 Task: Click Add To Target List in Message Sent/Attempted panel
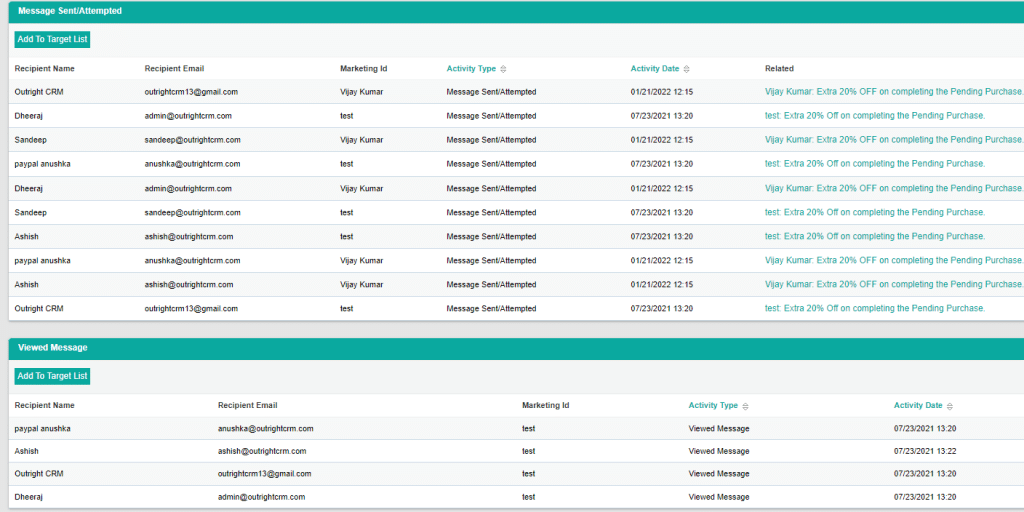tap(52, 39)
